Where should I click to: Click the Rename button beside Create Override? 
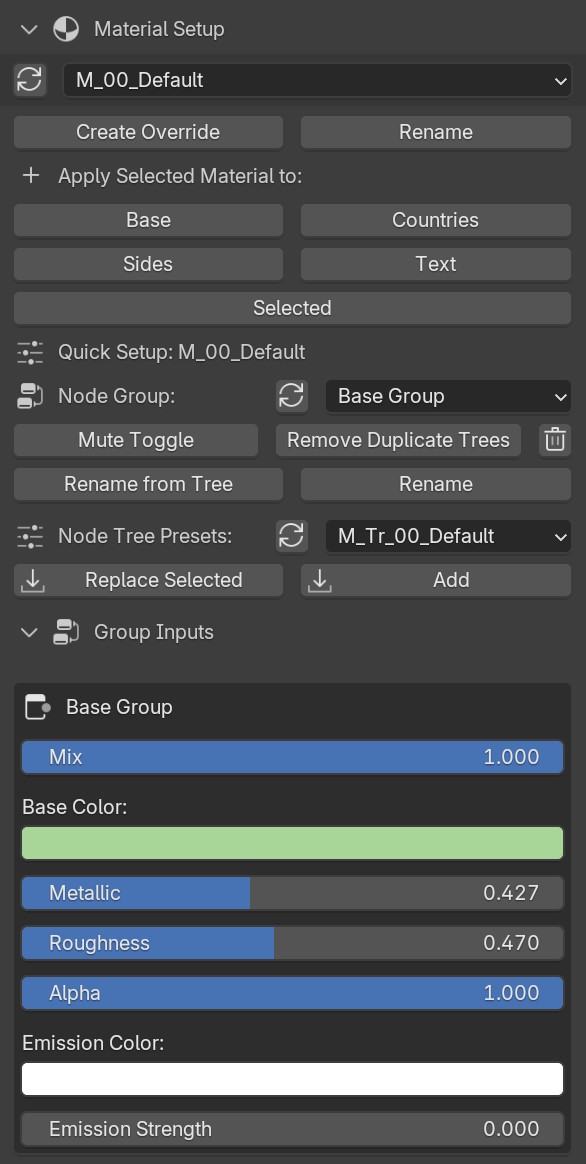436,132
